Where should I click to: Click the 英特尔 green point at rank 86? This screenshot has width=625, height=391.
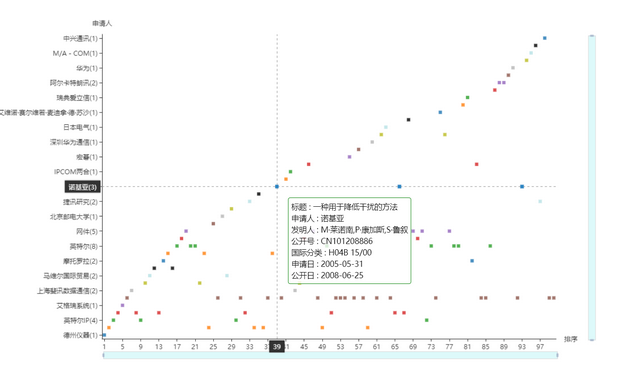click(x=490, y=246)
